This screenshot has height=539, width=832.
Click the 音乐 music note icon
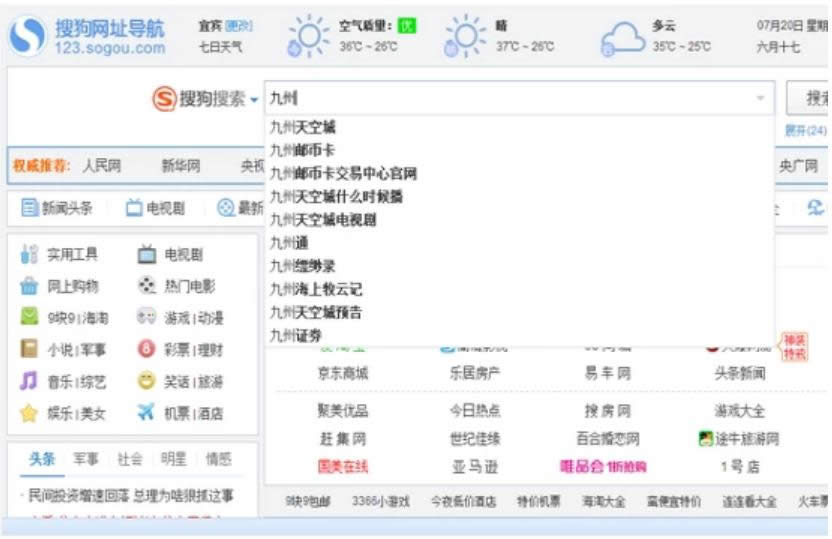[x=29, y=381]
